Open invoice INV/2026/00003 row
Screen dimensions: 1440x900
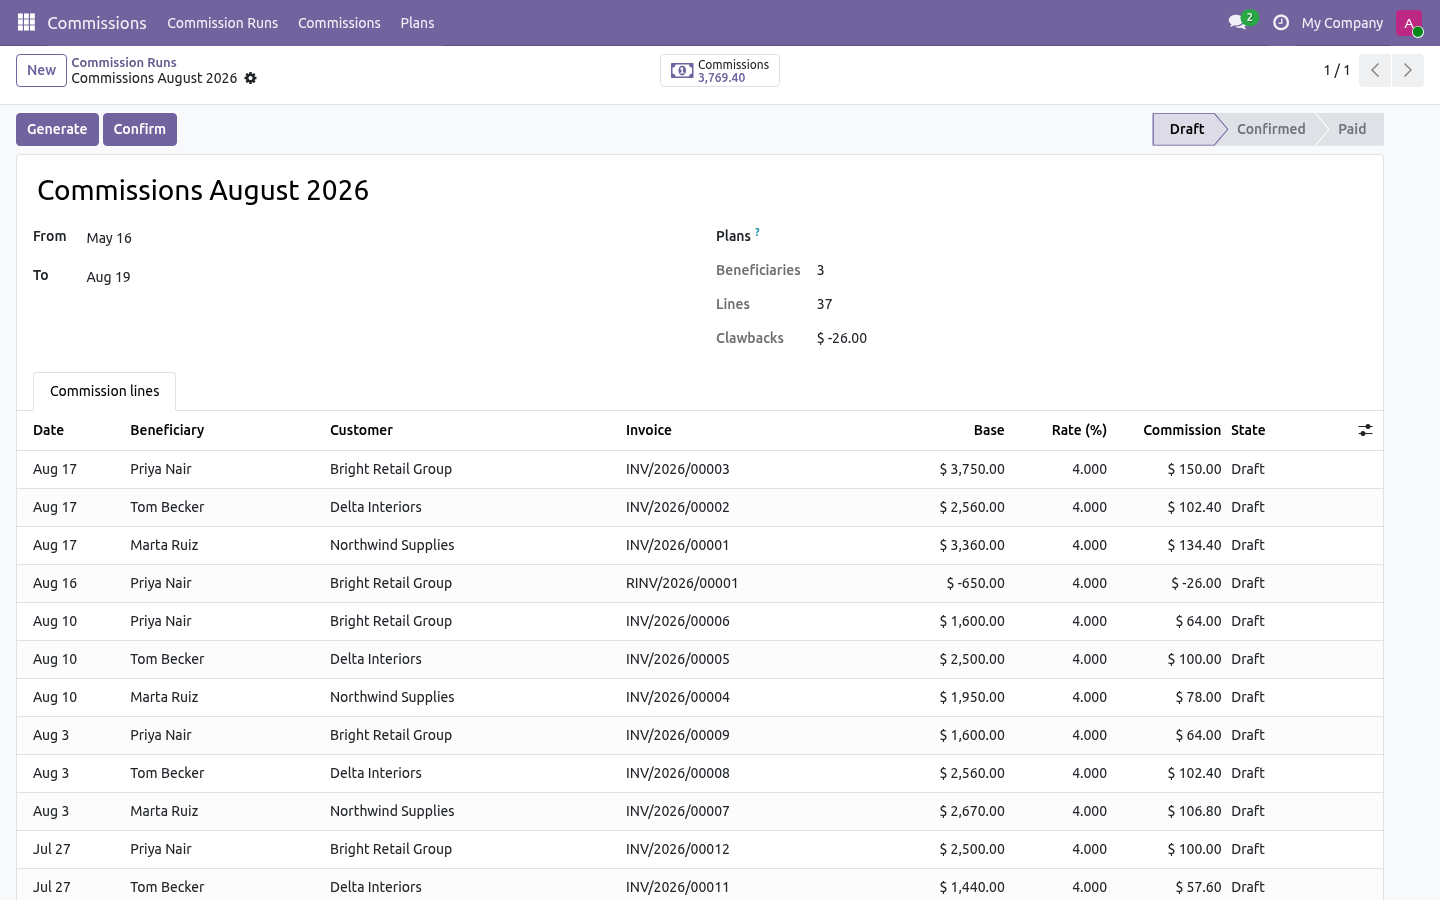[x=700, y=469]
